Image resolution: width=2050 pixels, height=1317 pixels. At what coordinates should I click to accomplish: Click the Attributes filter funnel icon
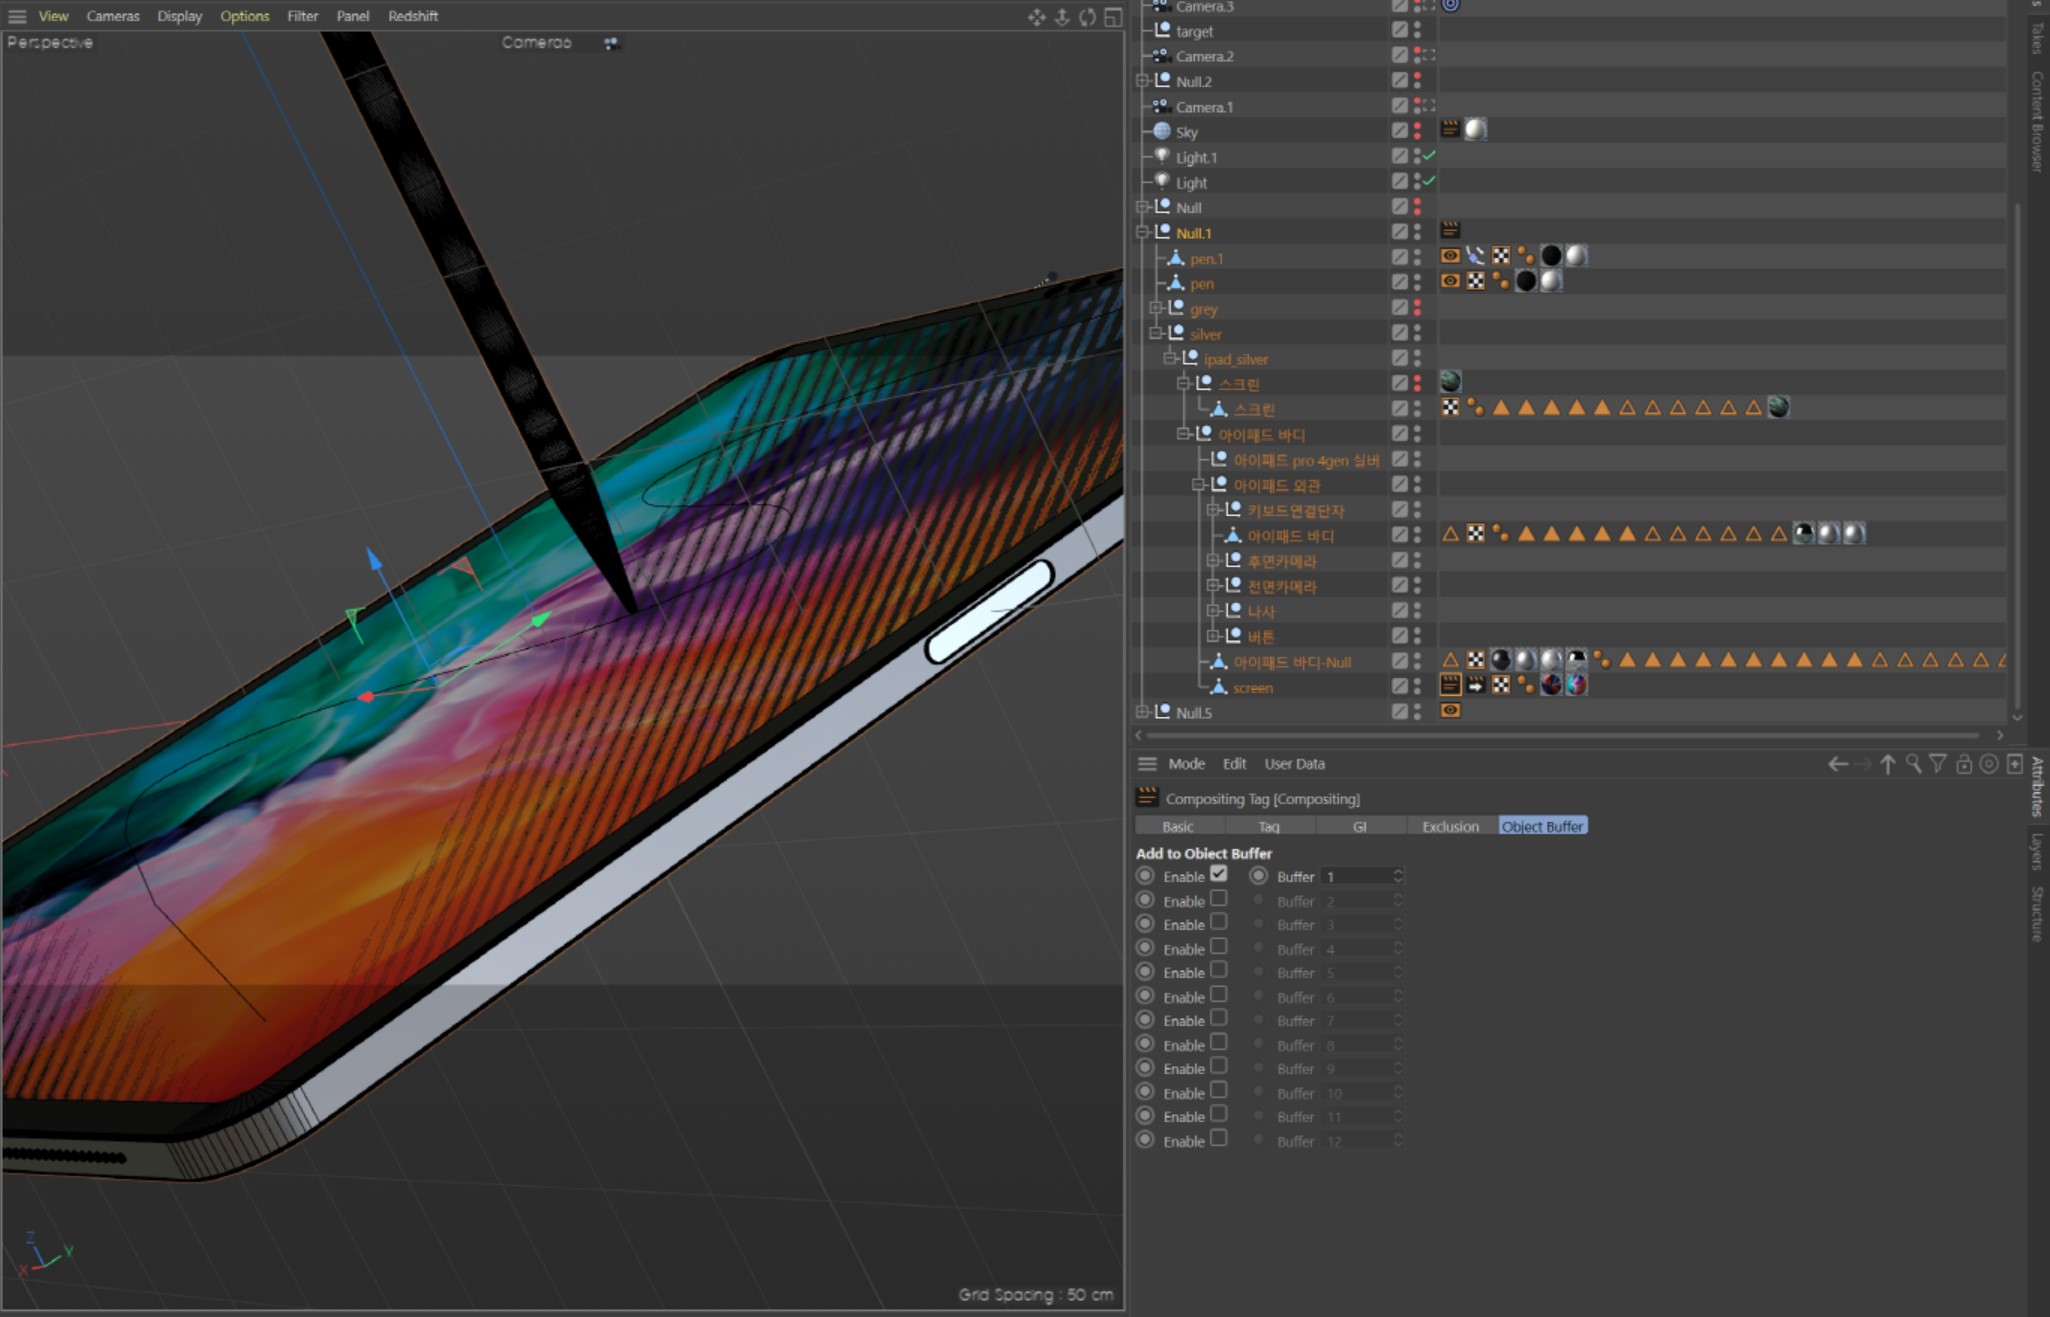(x=1938, y=764)
